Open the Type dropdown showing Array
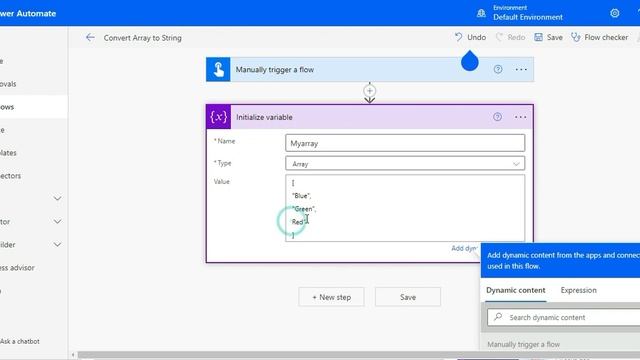The height and width of the screenshot is (360, 640). pyautogui.click(x=405, y=164)
